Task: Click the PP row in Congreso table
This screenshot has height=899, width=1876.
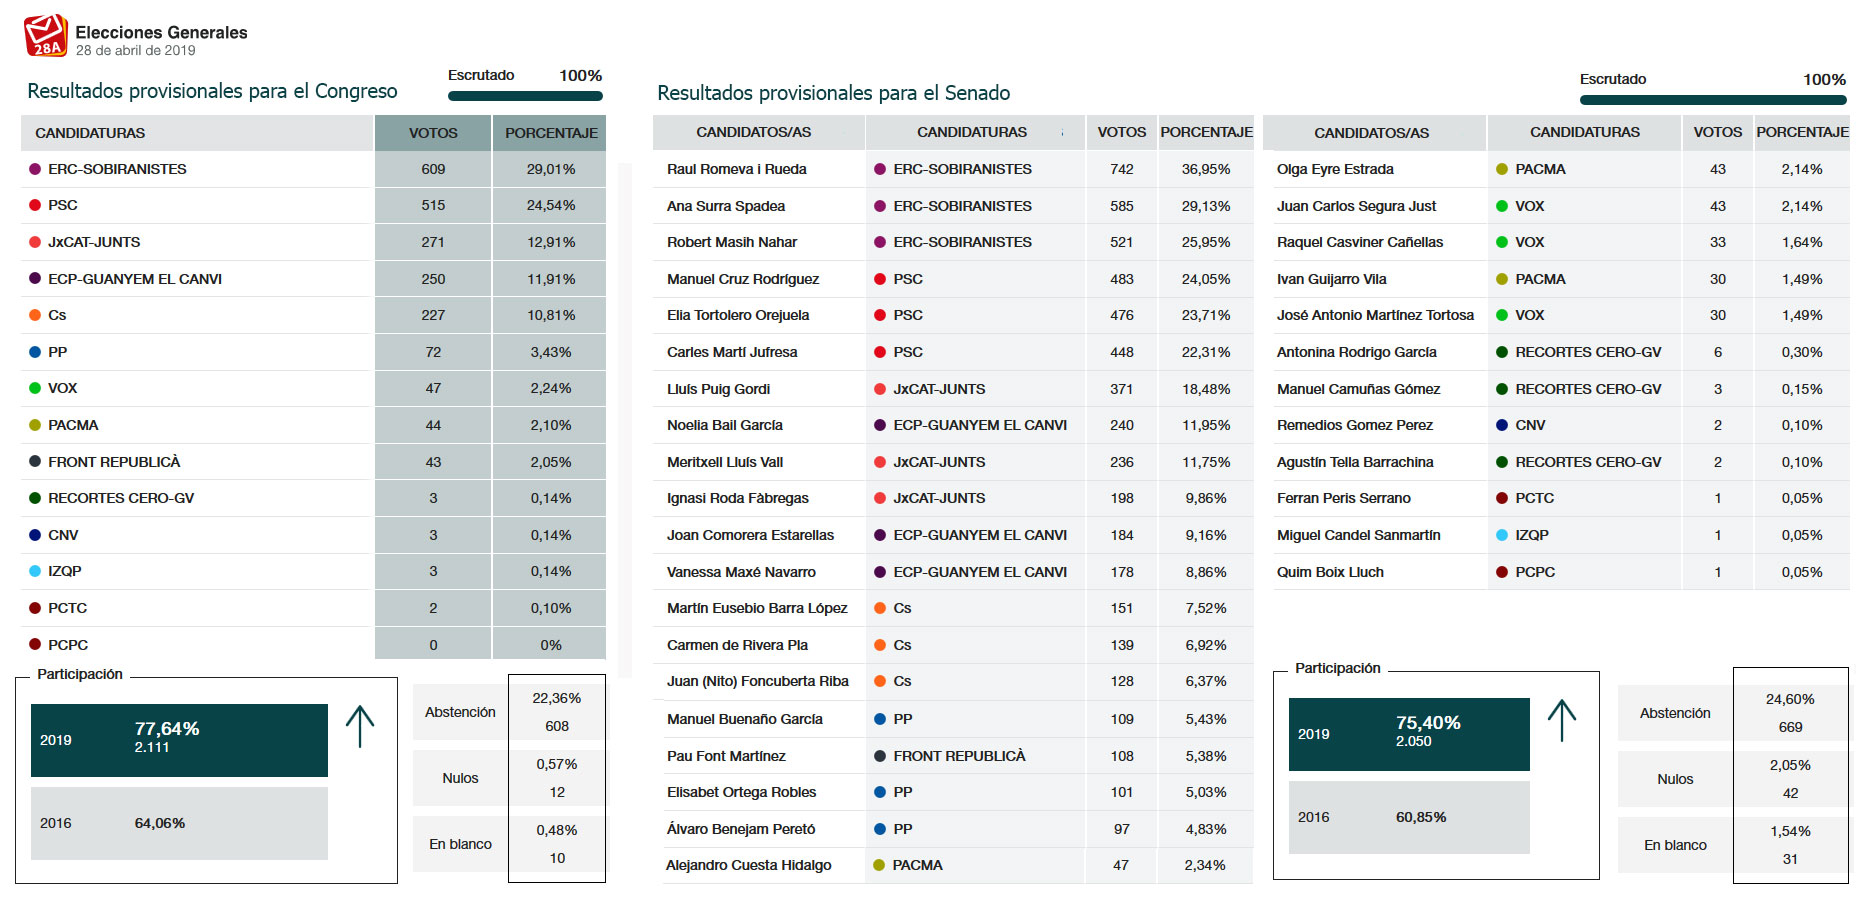Action: (x=313, y=352)
